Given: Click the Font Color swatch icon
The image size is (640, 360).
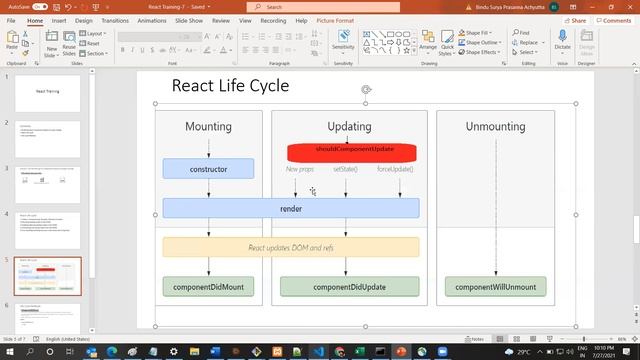Looking at the screenshot, I should coord(223,50).
